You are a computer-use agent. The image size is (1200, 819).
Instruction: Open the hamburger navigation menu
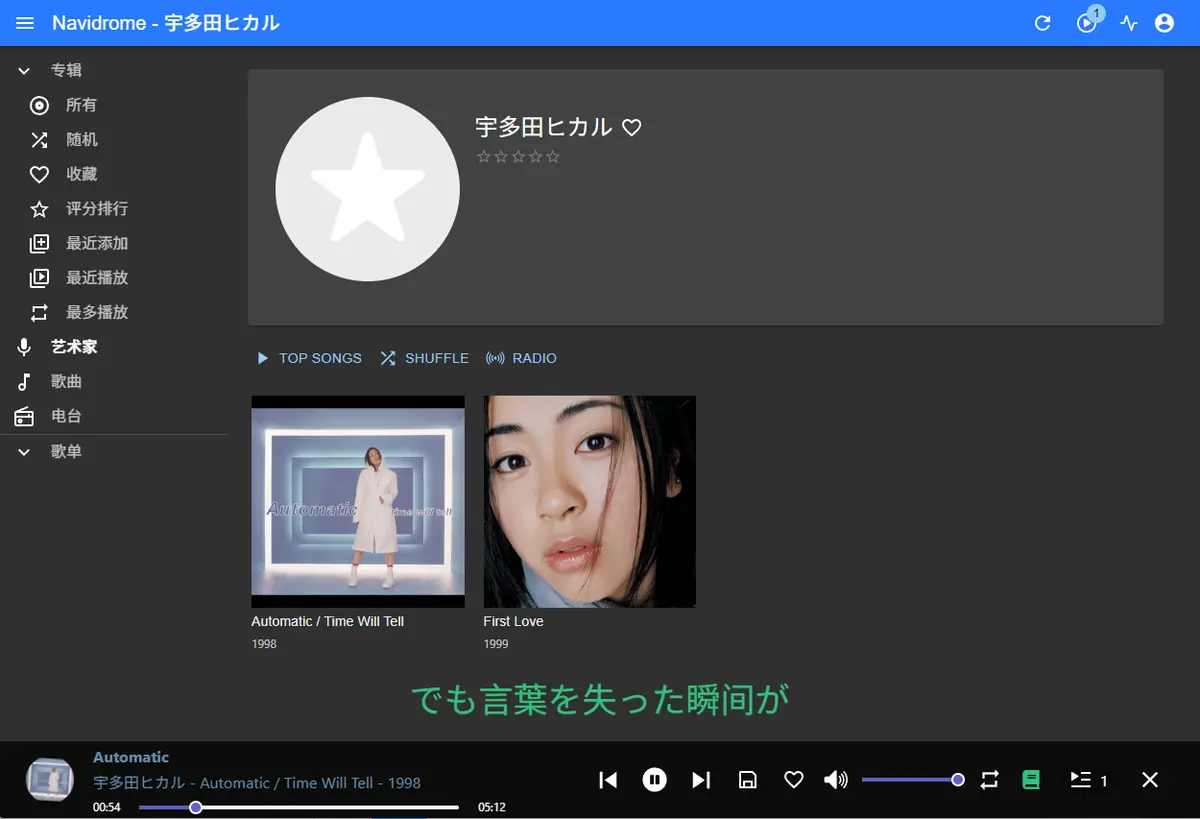click(x=25, y=23)
